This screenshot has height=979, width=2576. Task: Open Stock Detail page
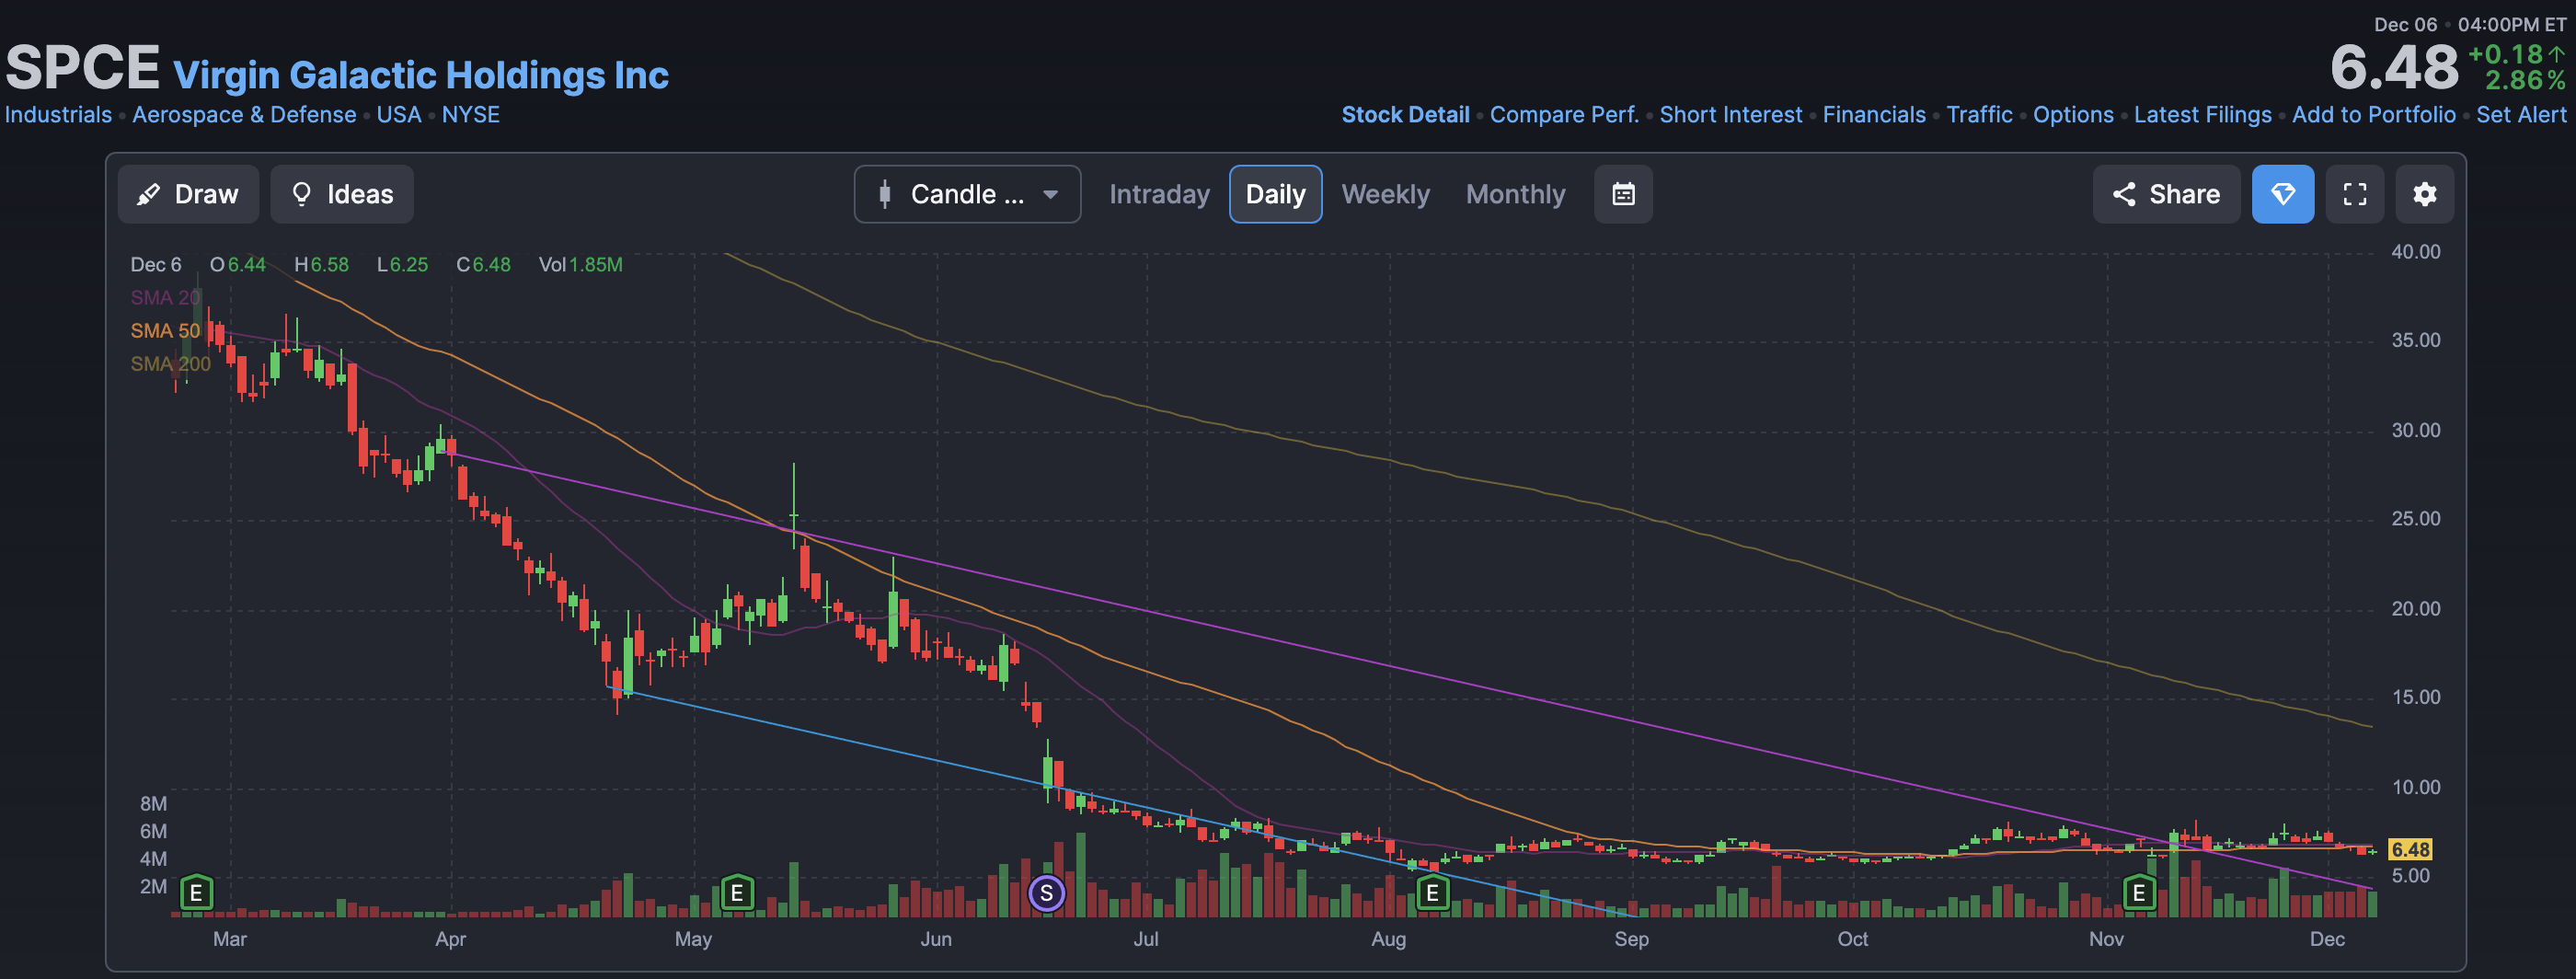pos(1405,115)
